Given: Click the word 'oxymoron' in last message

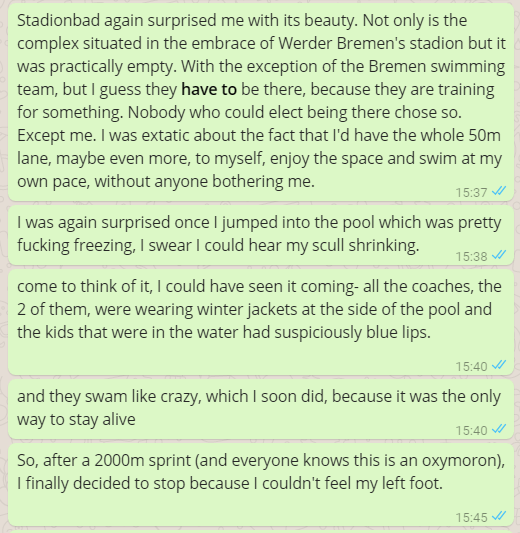Looking at the screenshot, I should [460, 461].
